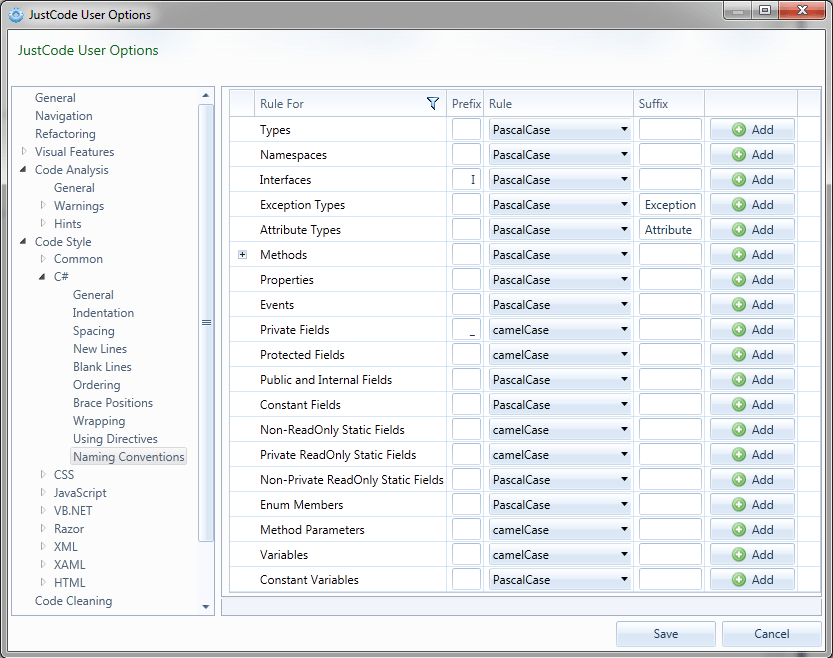
Task: Expand the Hints tree node
Action: (x=43, y=223)
